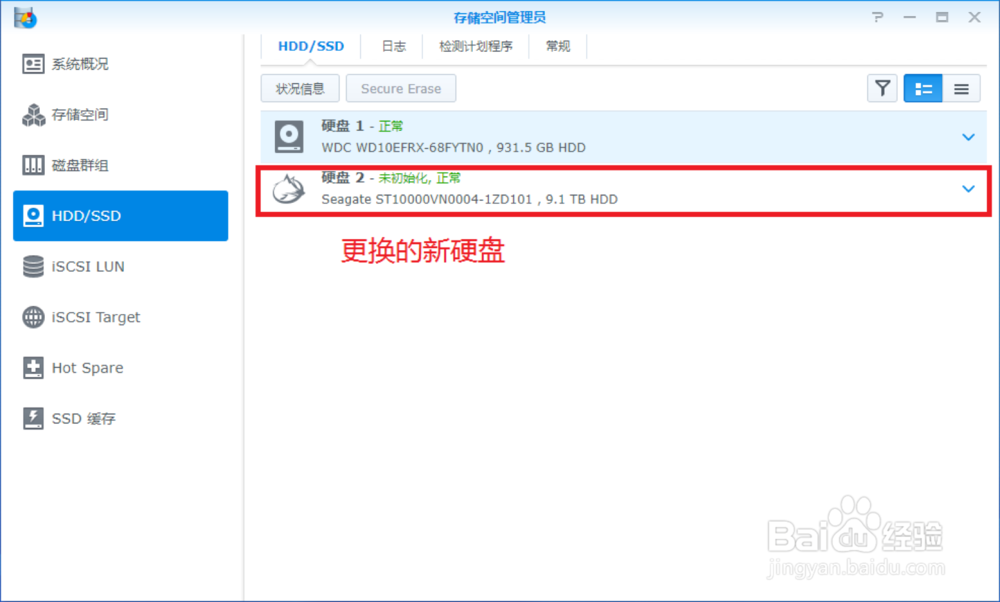Go to 存储空间 section
1000x602 pixels.
(x=121, y=115)
